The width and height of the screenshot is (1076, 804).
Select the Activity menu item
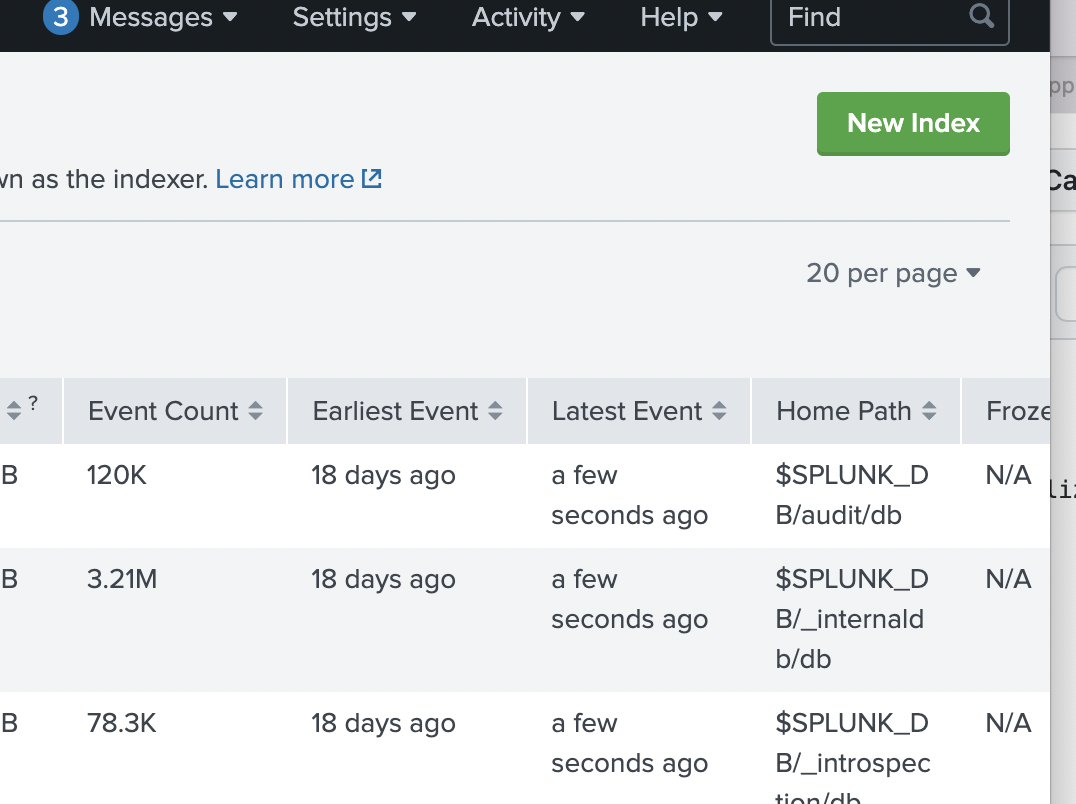coord(517,17)
